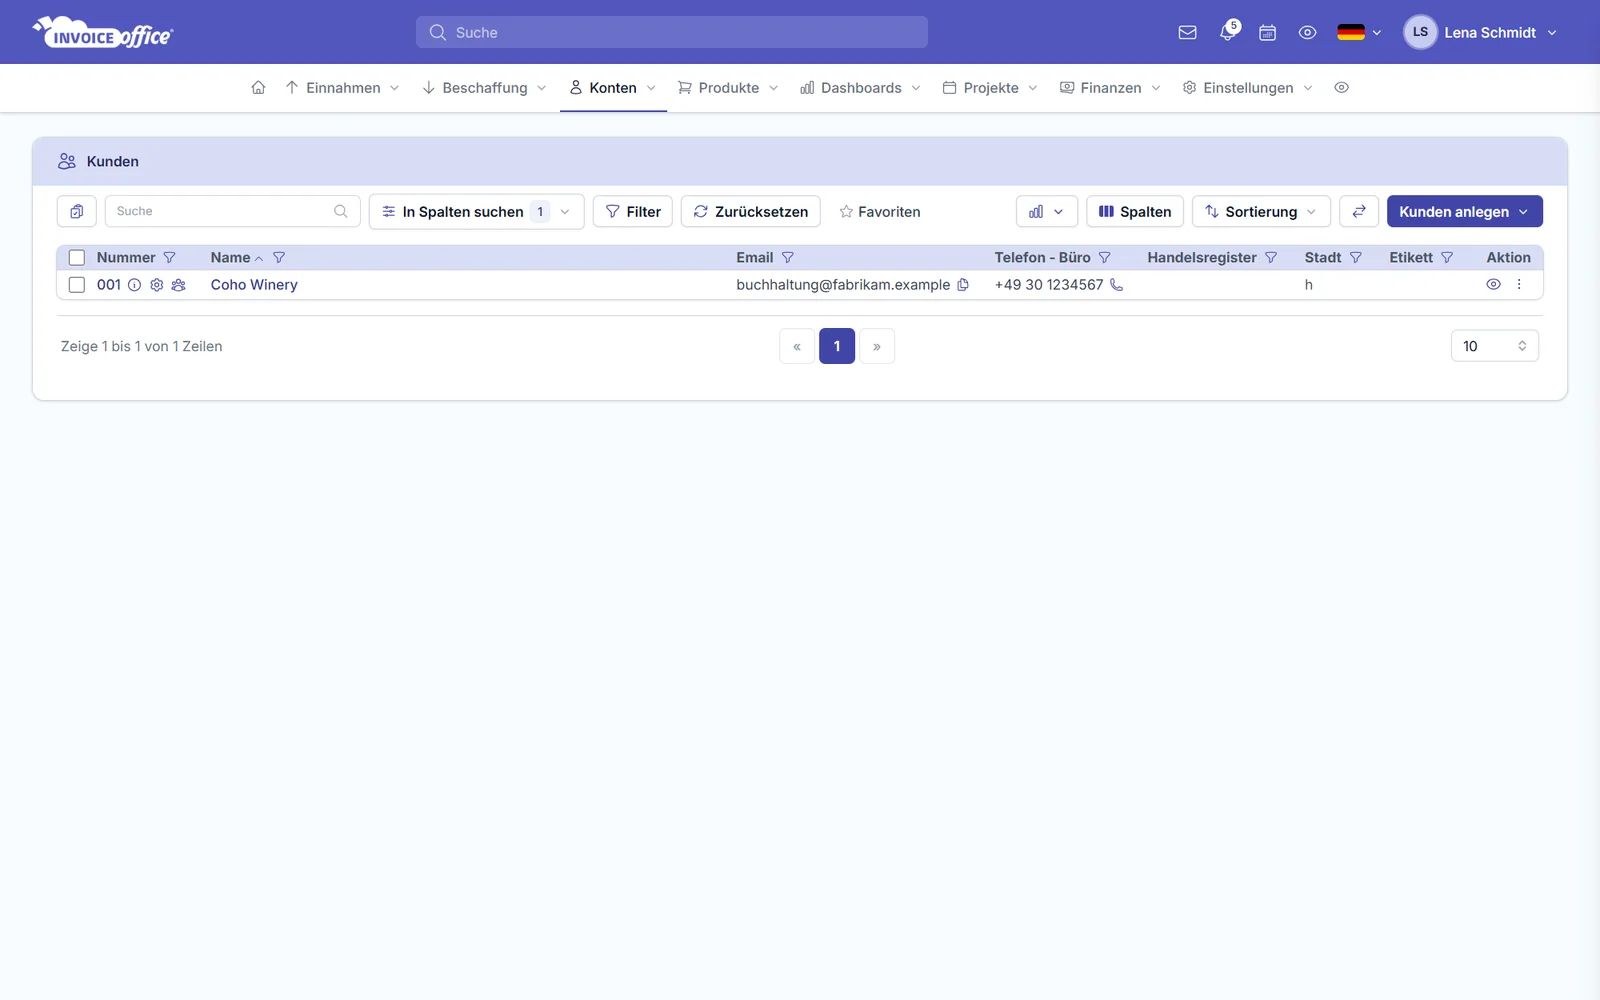Viewport: 1600px width, 1000px height.
Task: Expand In Spalten suchen dropdown
Action: 476,211
